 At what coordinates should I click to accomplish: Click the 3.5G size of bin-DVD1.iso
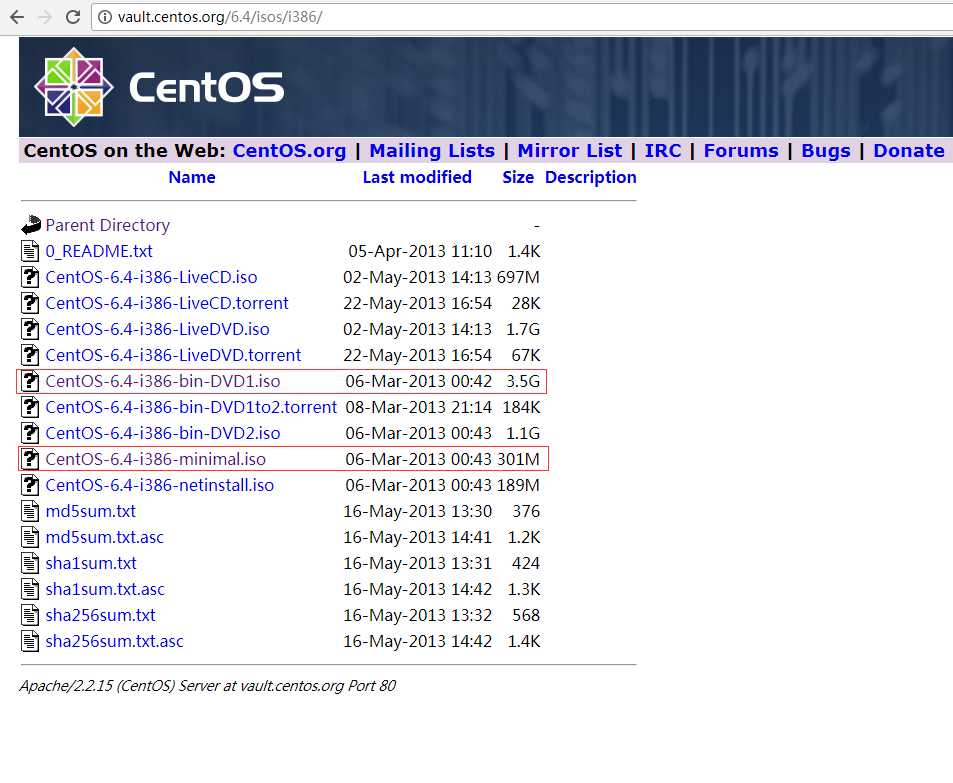click(523, 381)
